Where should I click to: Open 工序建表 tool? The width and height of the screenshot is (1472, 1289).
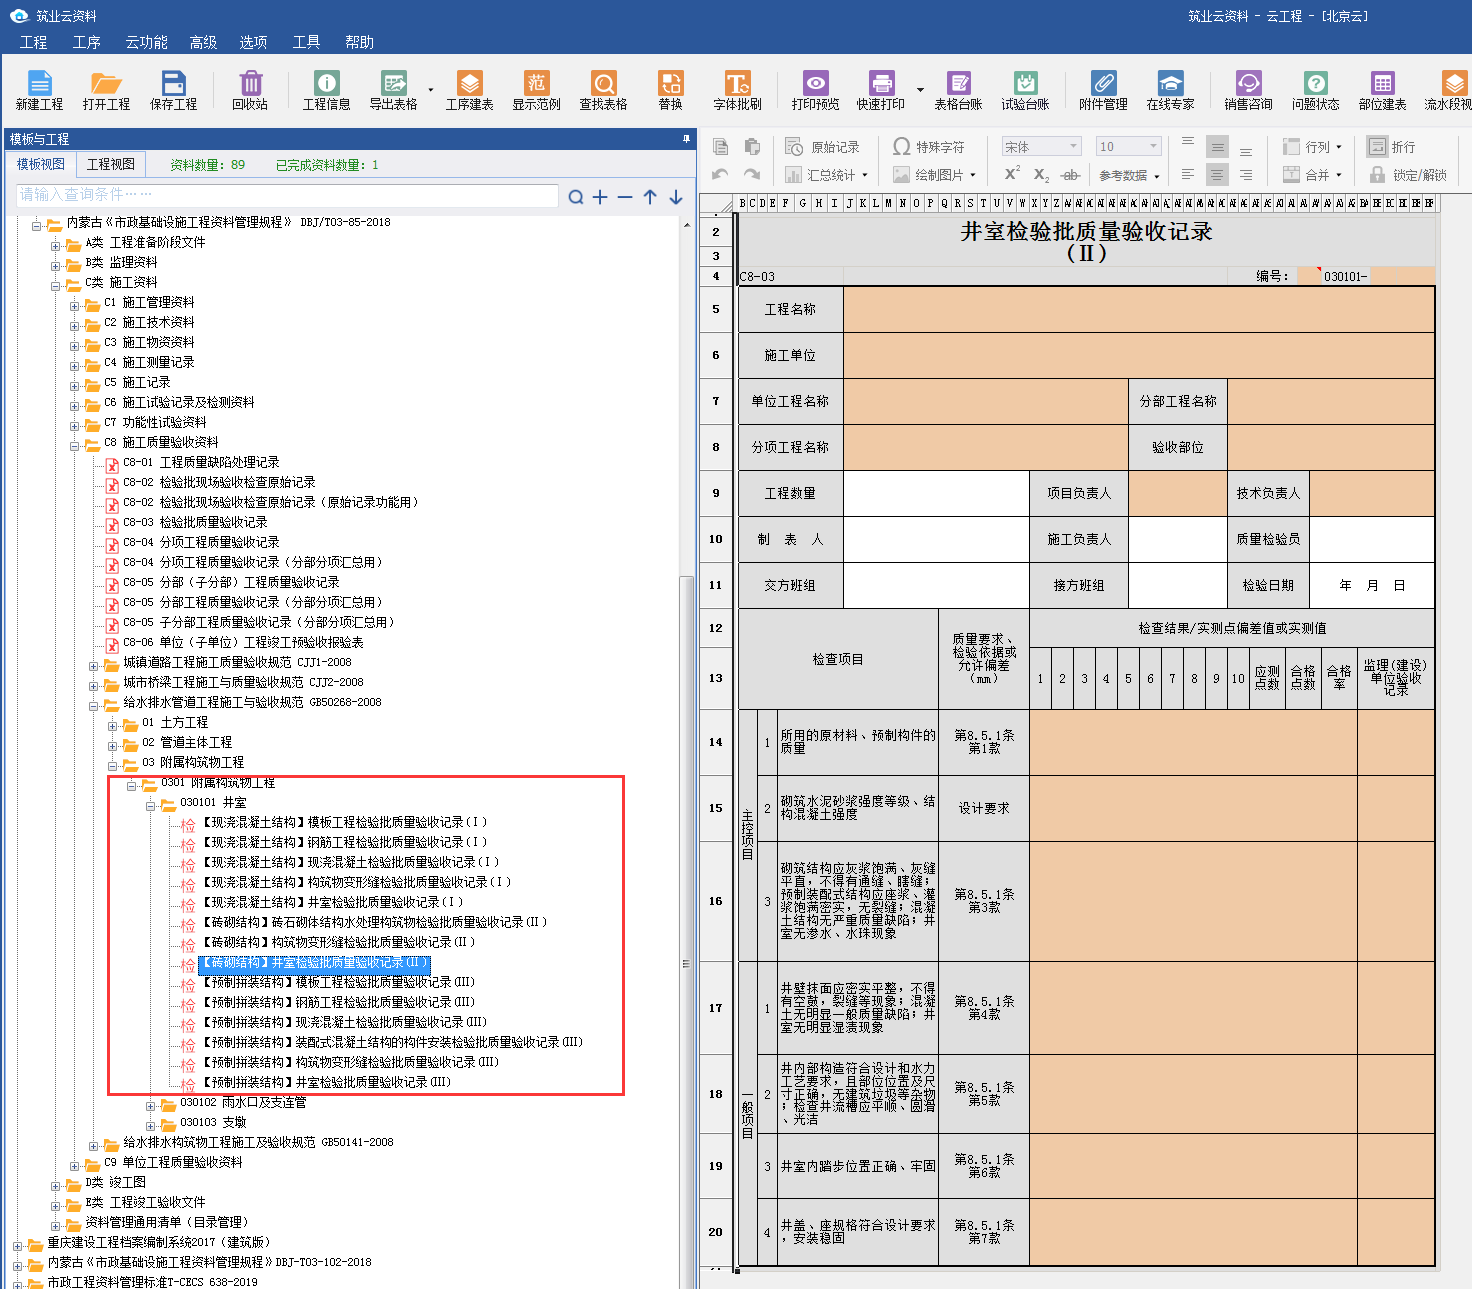tap(469, 90)
